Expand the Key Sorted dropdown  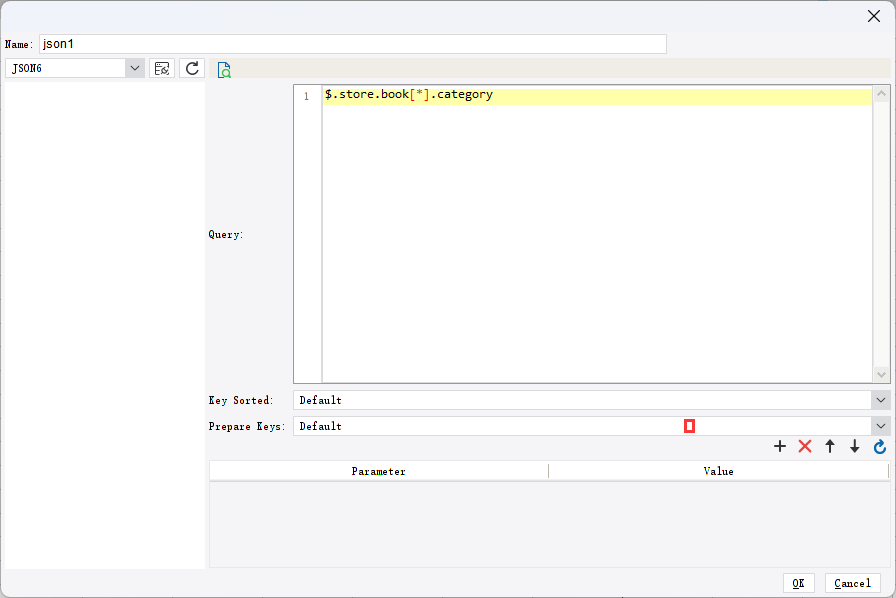[x=883, y=400]
